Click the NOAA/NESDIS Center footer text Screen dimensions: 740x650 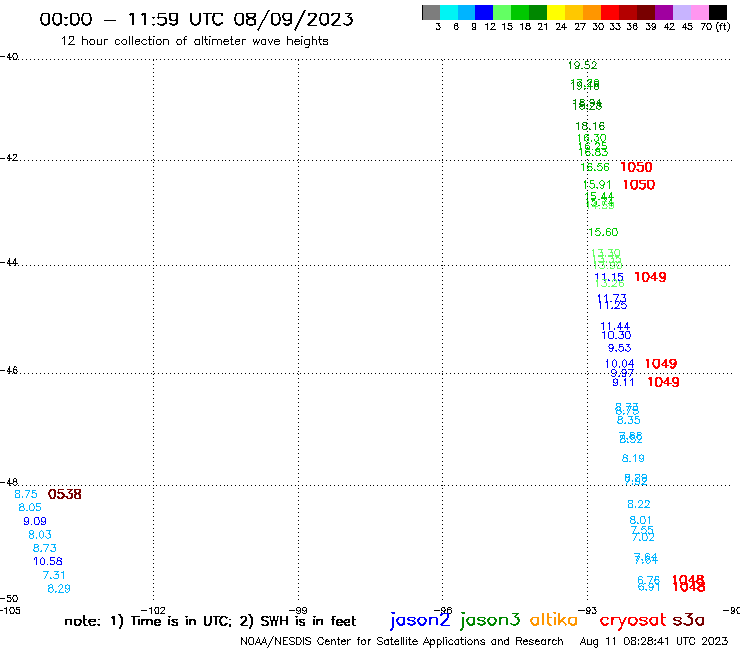point(402,641)
